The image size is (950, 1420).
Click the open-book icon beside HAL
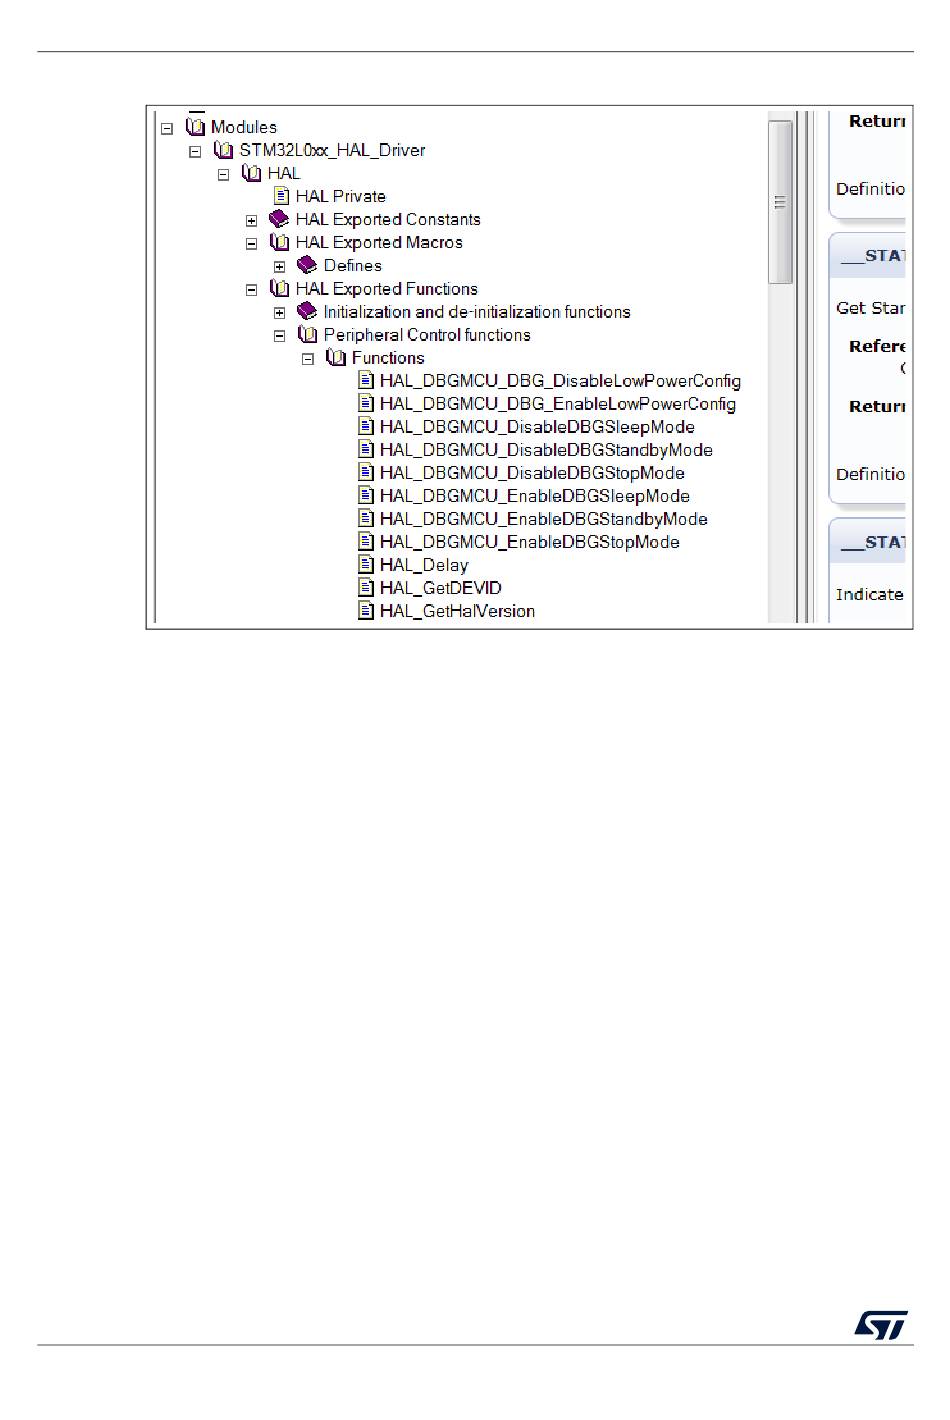252,173
